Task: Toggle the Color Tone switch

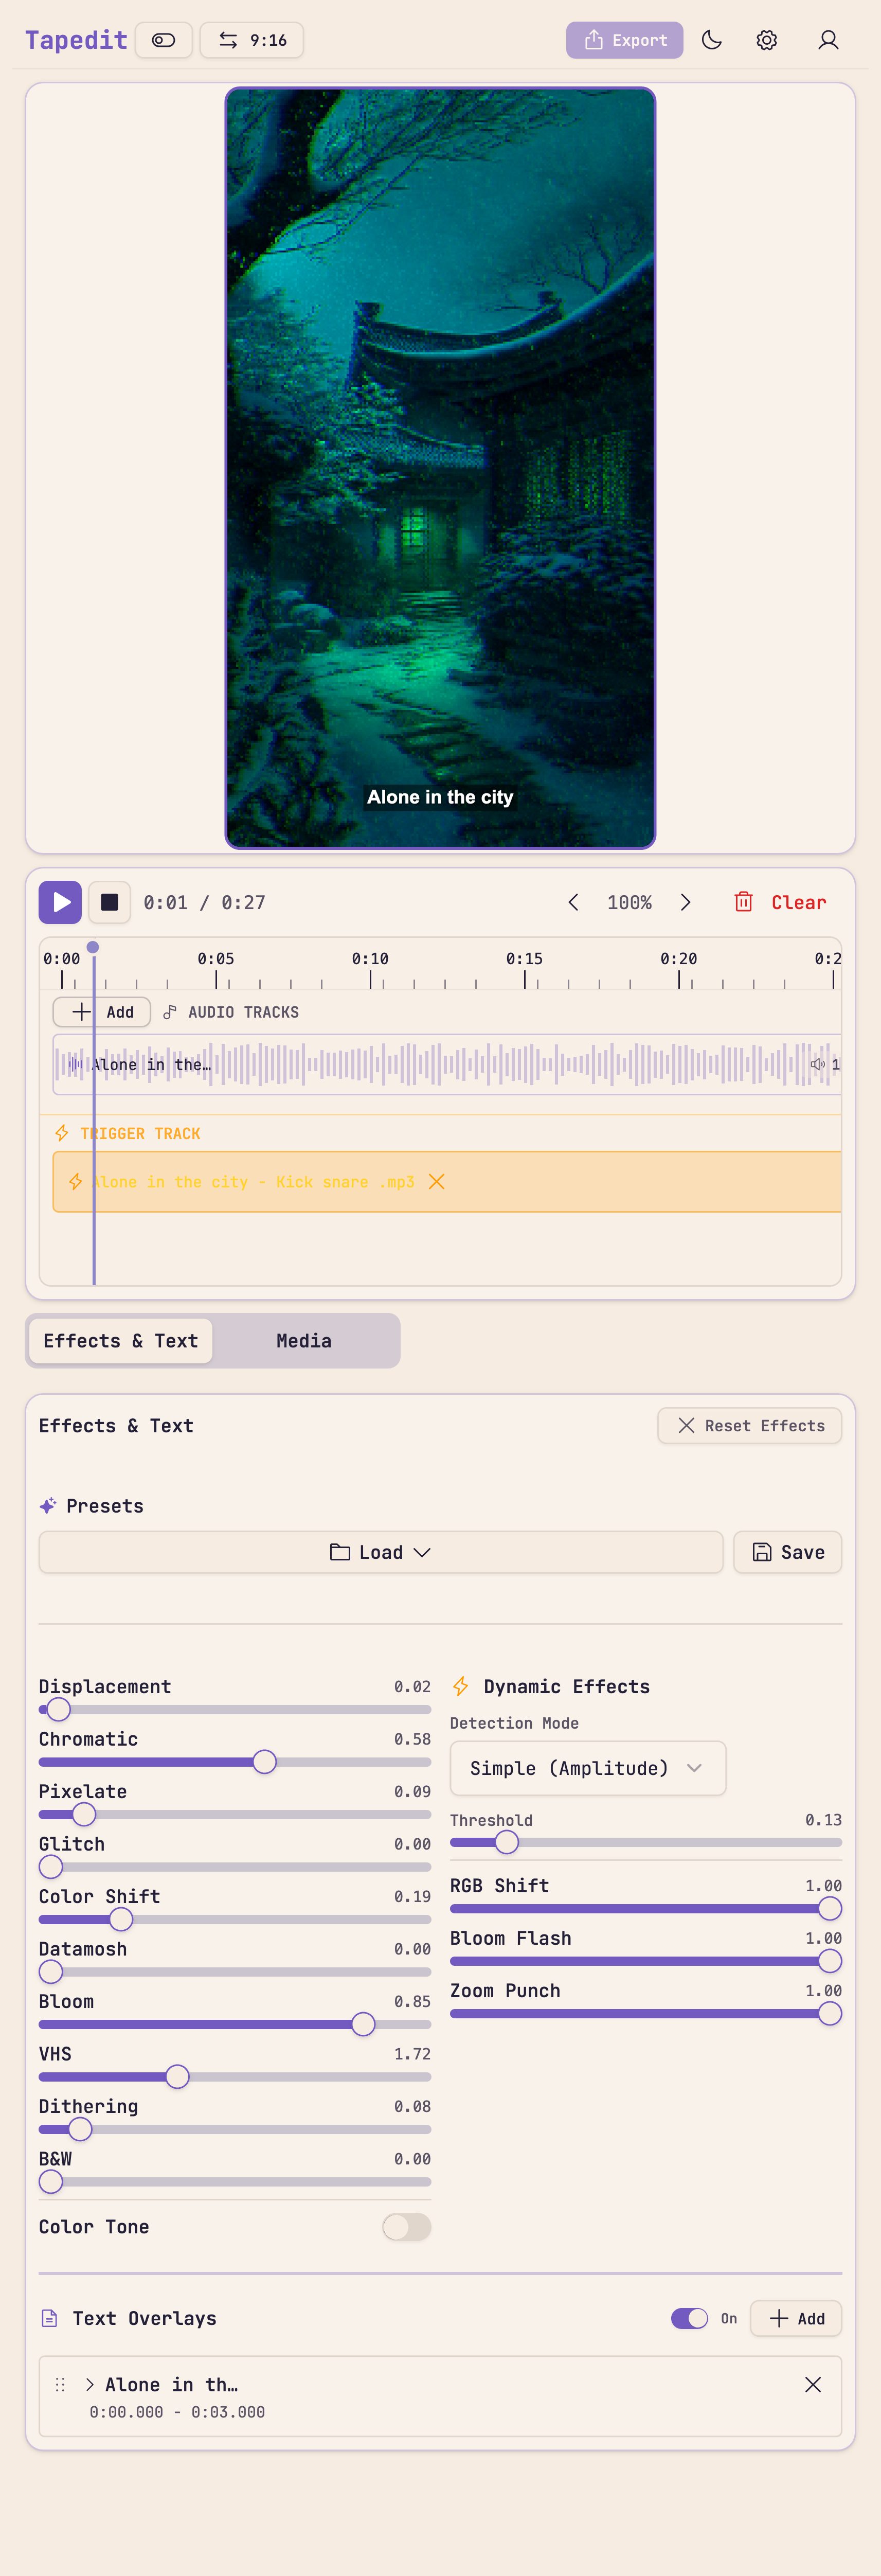Action: pos(406,2227)
